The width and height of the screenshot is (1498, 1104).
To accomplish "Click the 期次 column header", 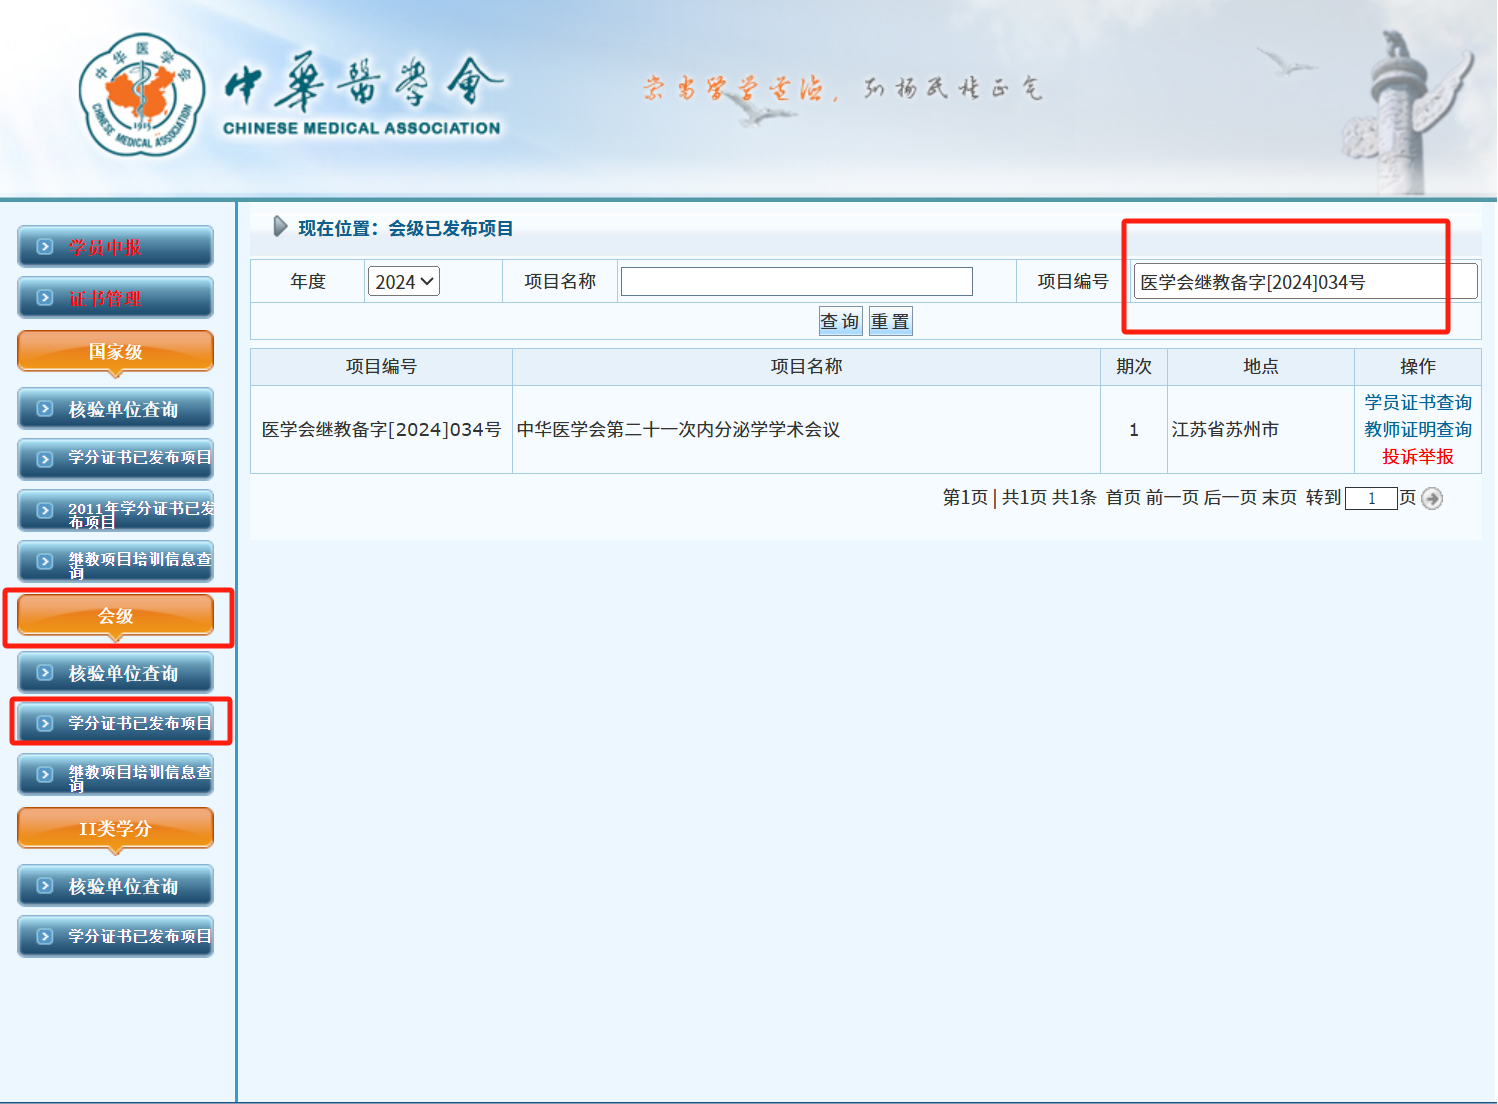I will coord(1134,366).
